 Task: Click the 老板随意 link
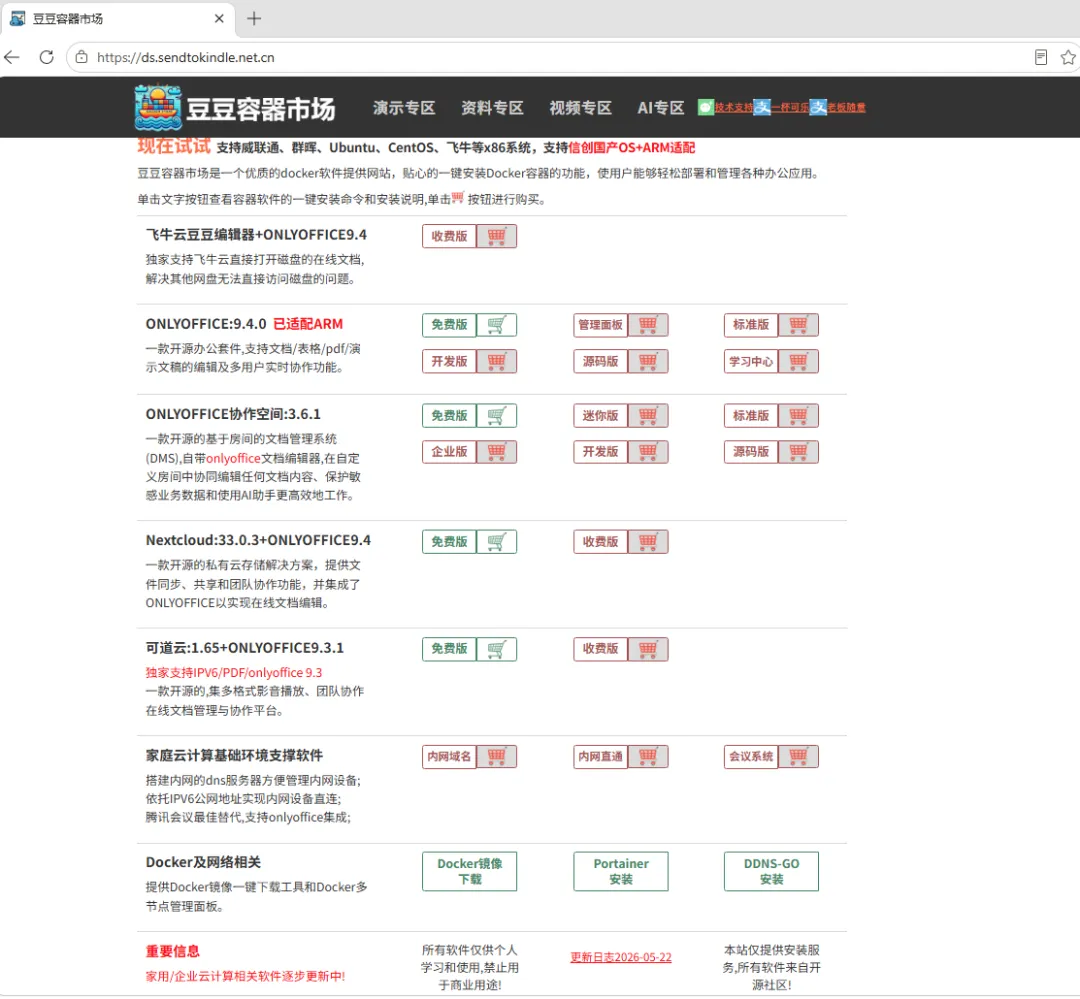point(847,107)
